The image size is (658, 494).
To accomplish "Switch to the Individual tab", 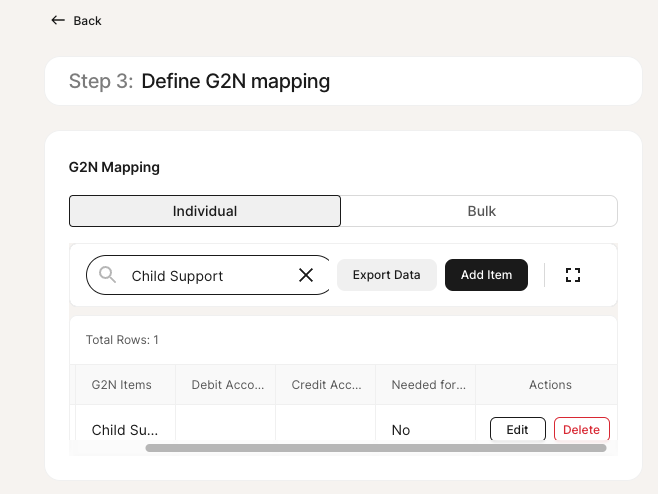I will tap(205, 211).
